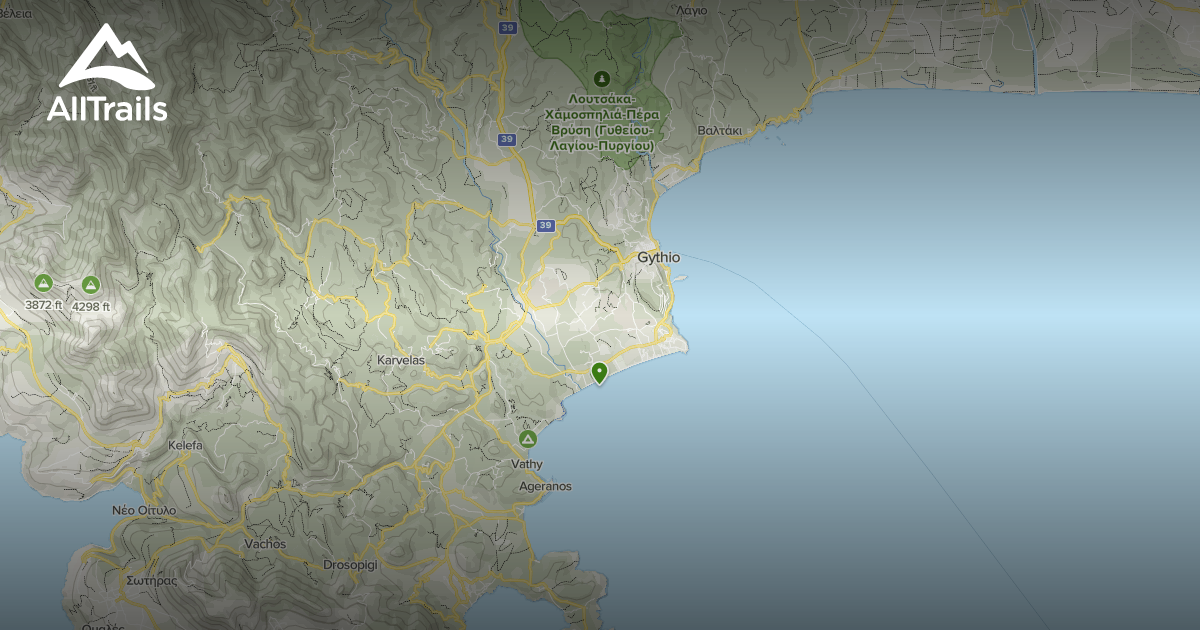Click the leftmost 39 highway shield

coord(506,140)
